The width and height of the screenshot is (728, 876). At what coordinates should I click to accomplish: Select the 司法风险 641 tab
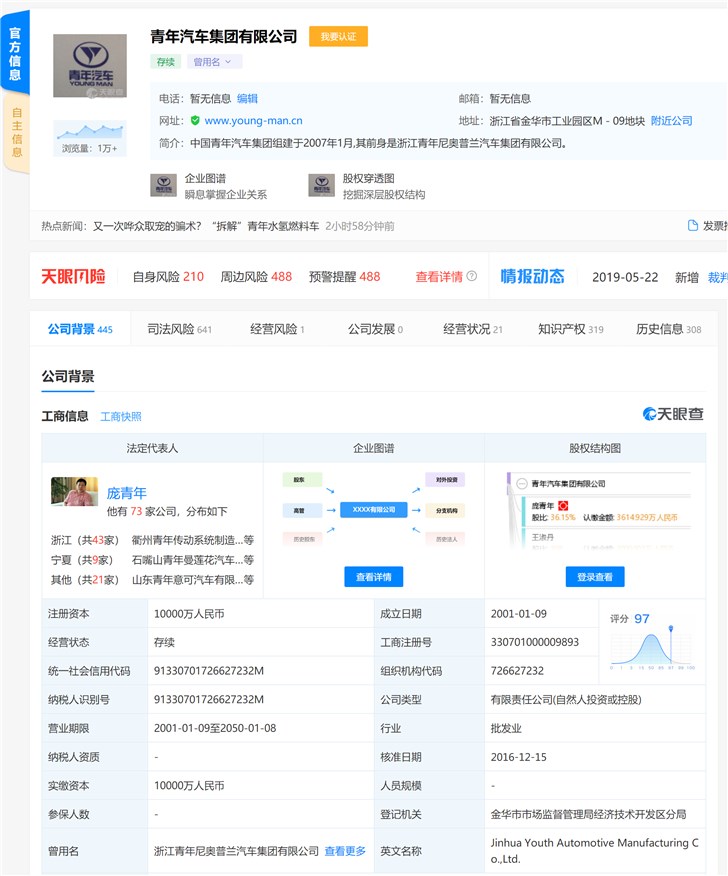pos(179,329)
